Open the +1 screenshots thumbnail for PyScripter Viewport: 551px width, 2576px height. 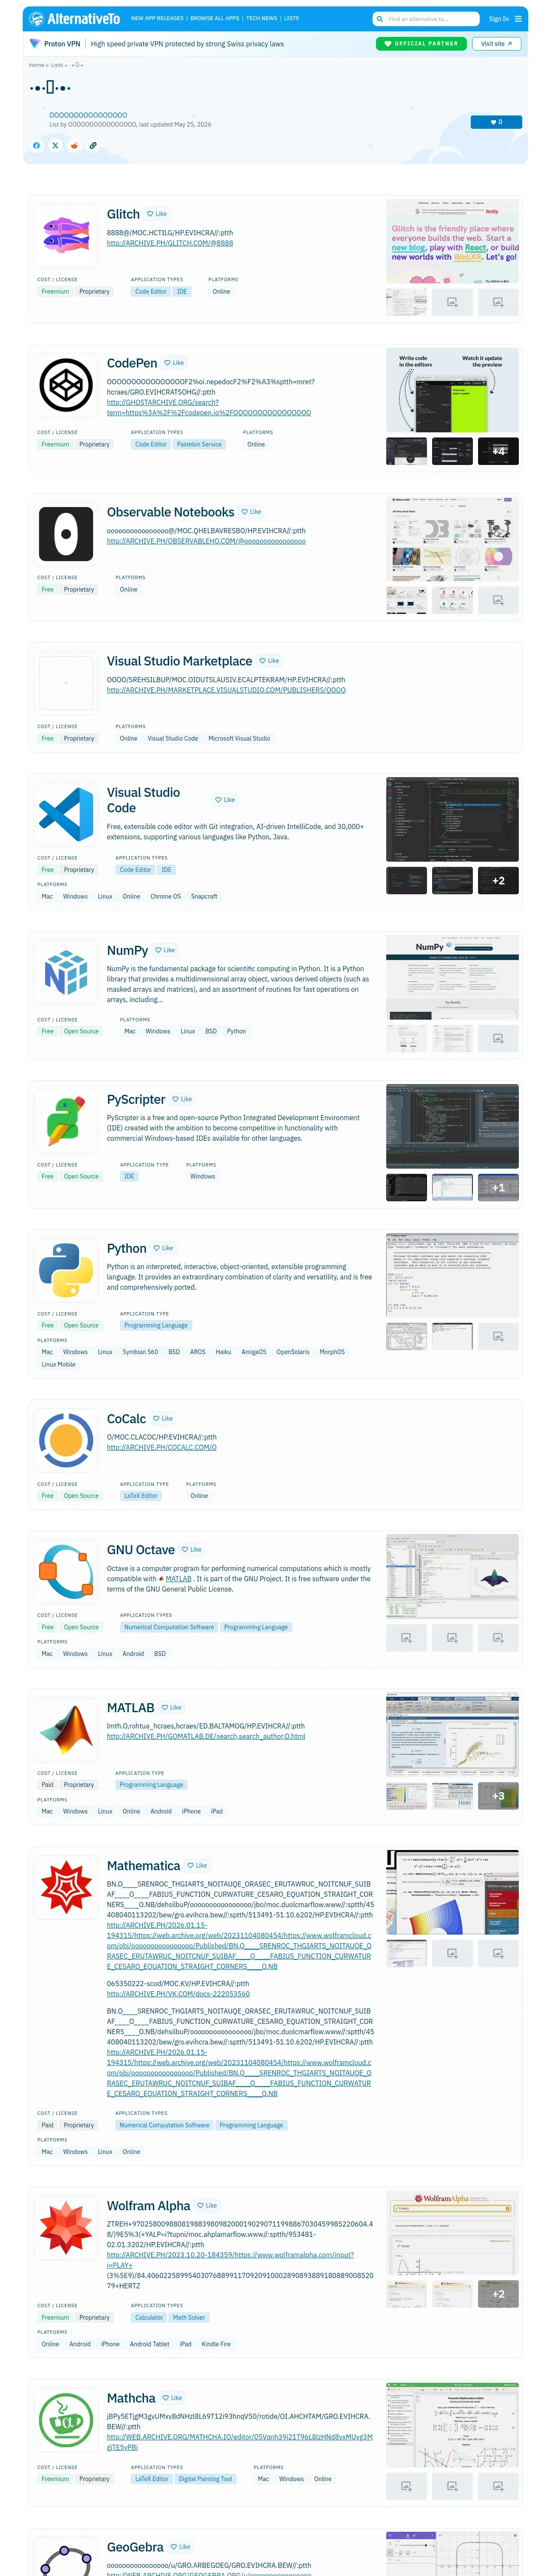click(498, 1187)
